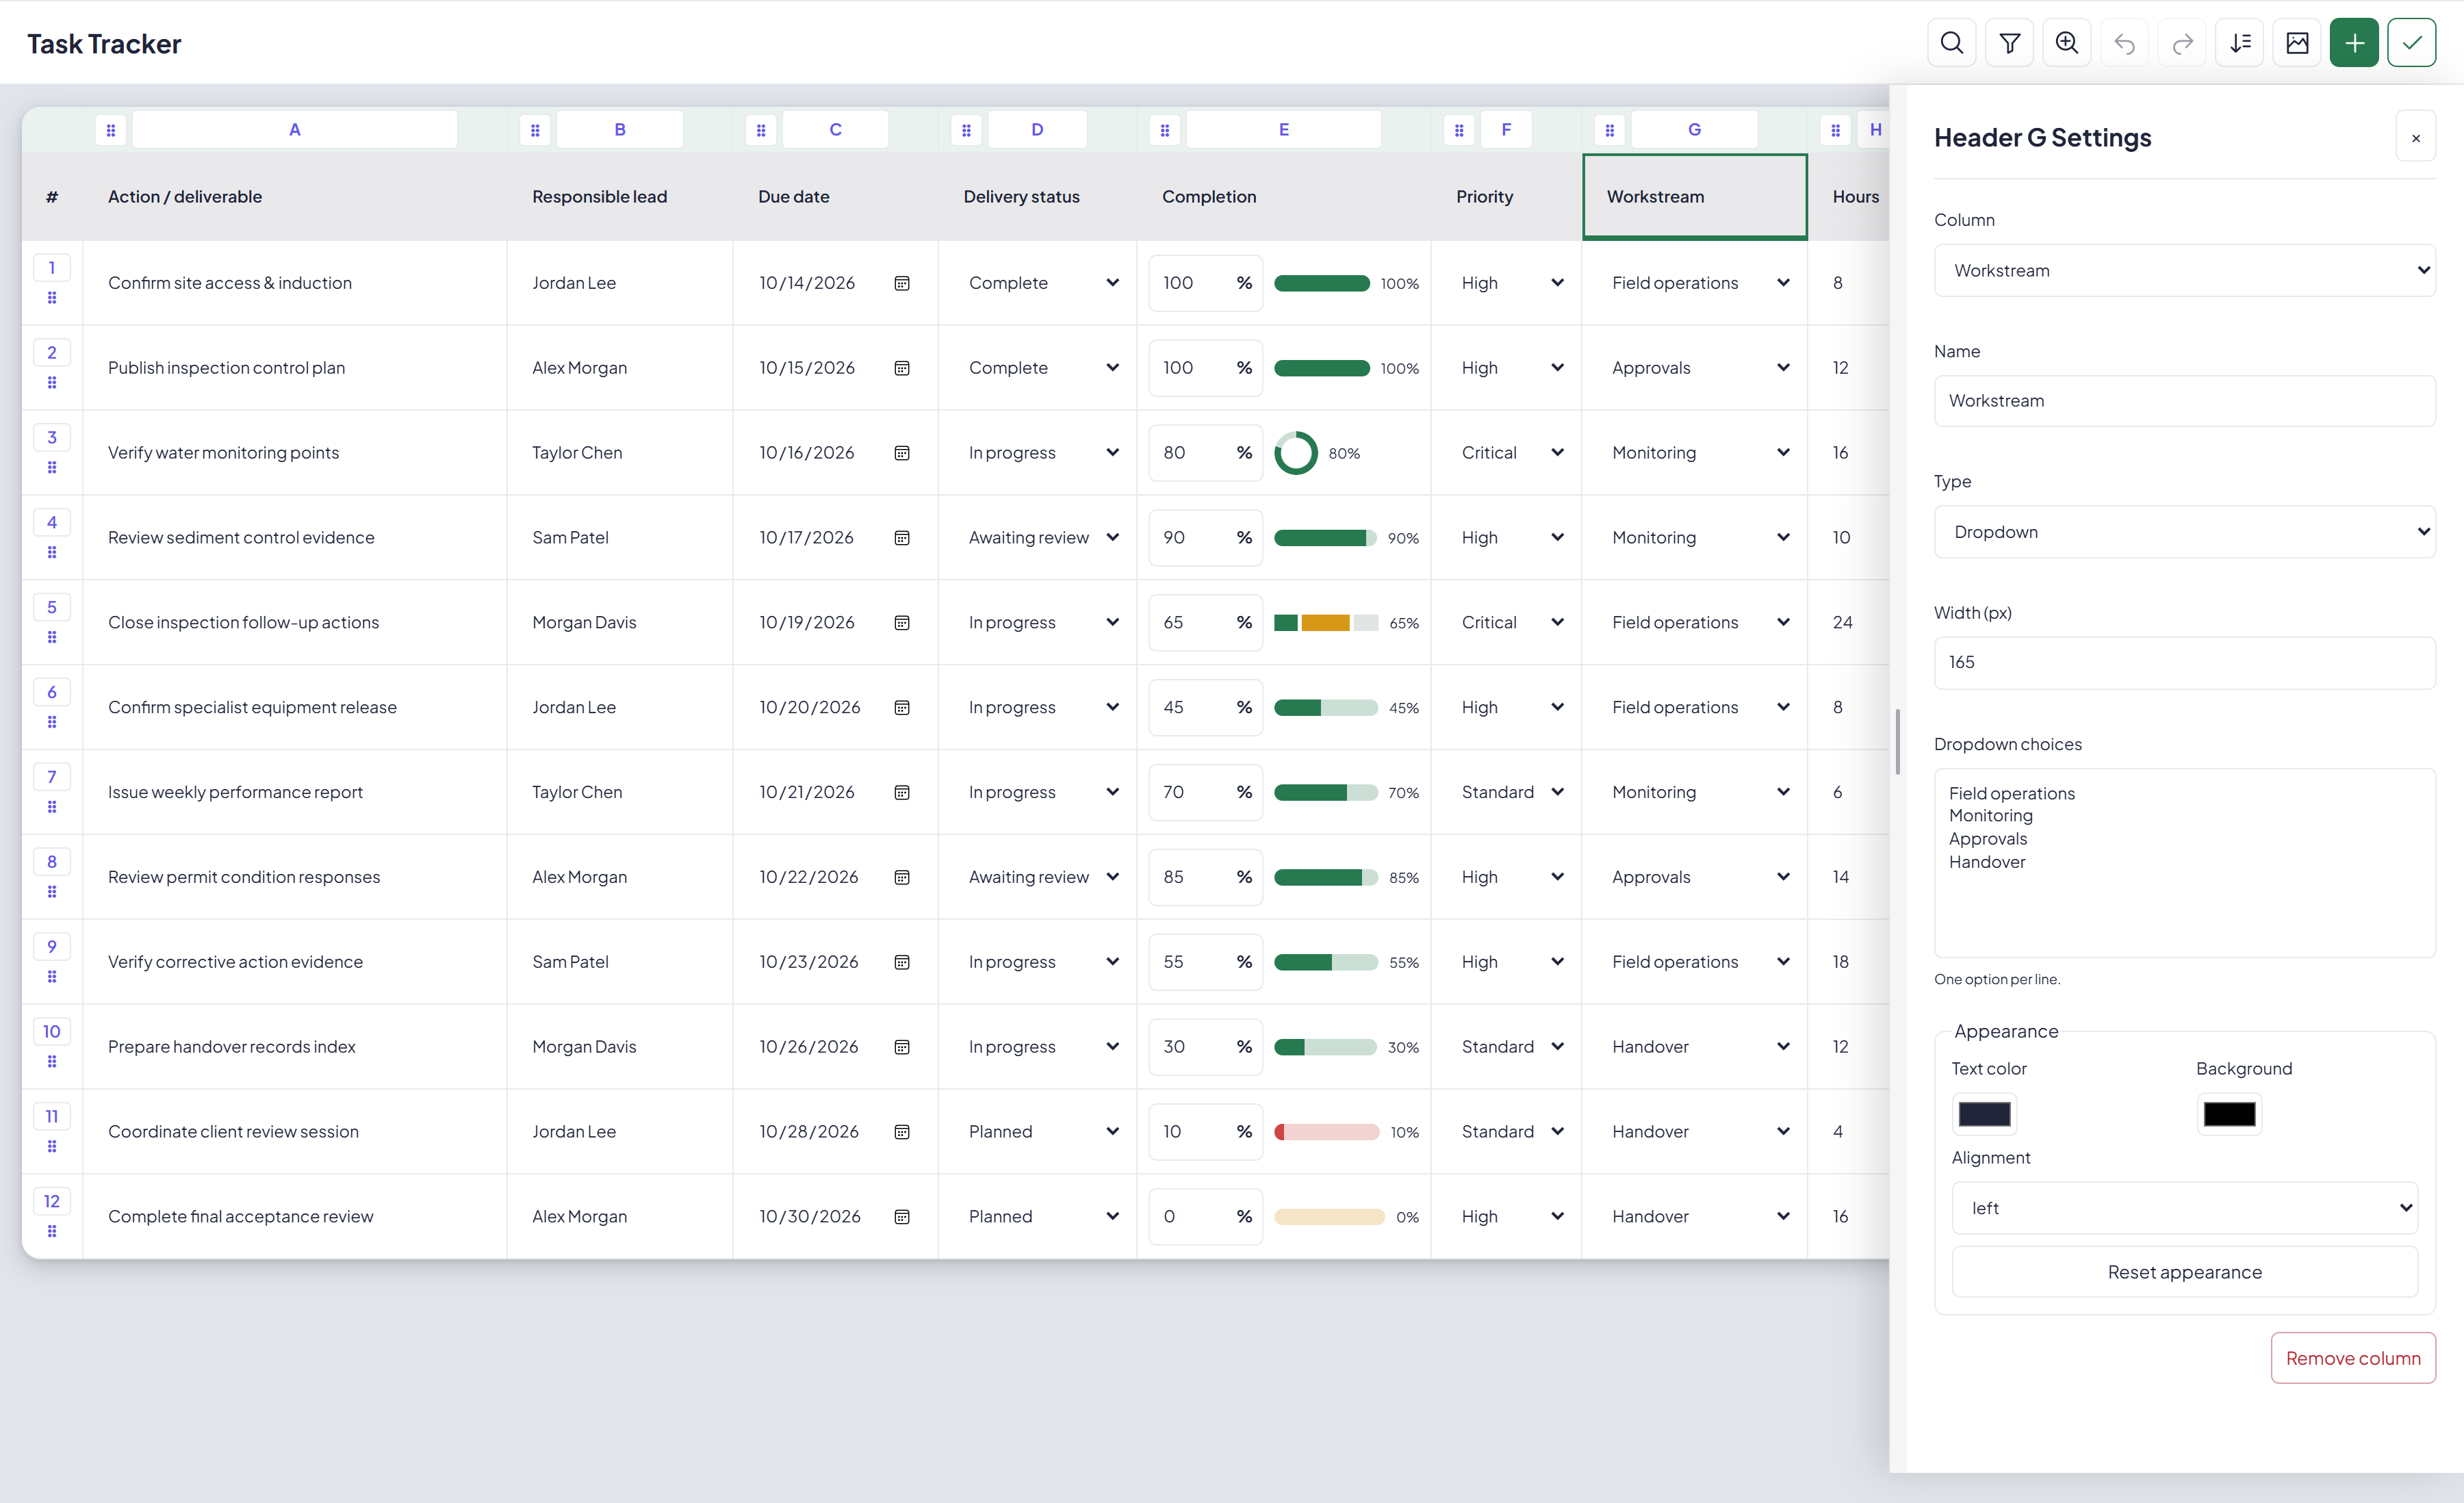Click the 65% segmented progress bar
2464x1503 pixels.
pyautogui.click(x=1326, y=623)
